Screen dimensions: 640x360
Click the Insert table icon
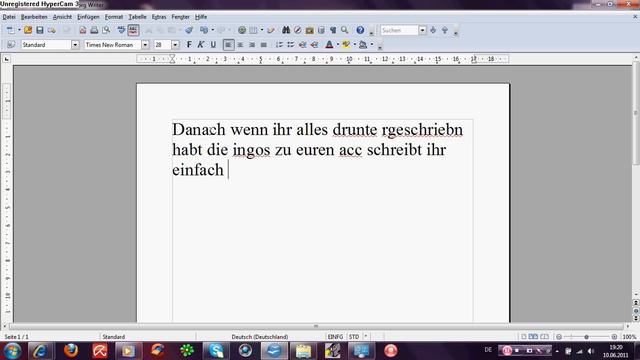253,30
